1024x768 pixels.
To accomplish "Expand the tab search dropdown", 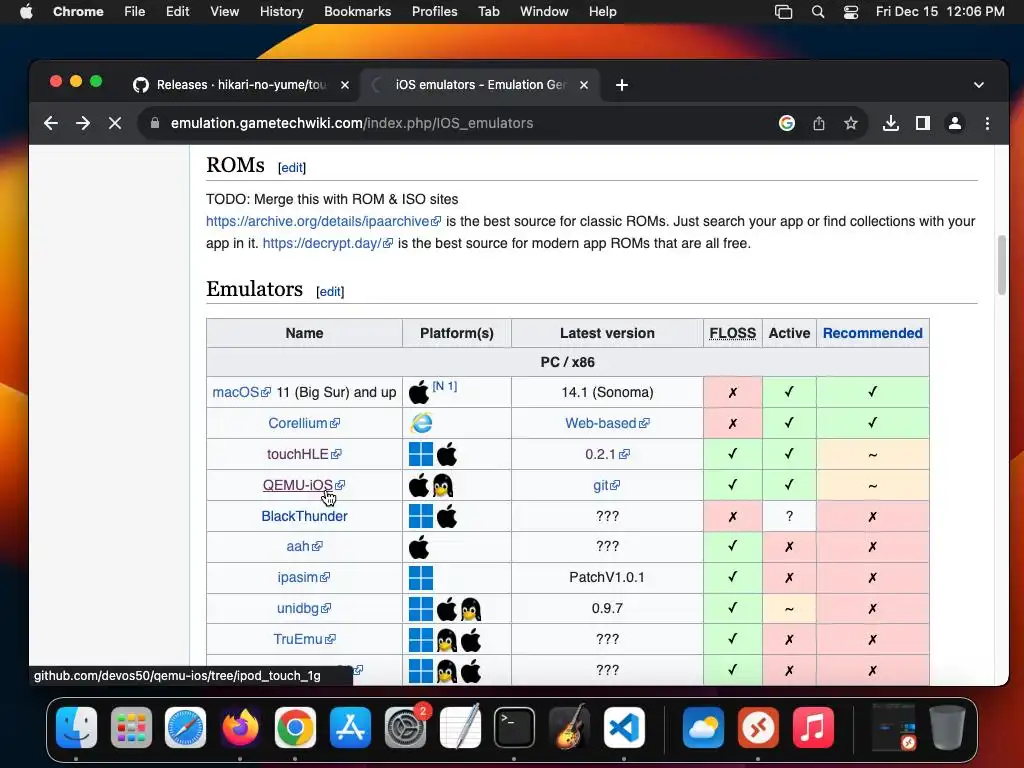I will click(x=979, y=85).
